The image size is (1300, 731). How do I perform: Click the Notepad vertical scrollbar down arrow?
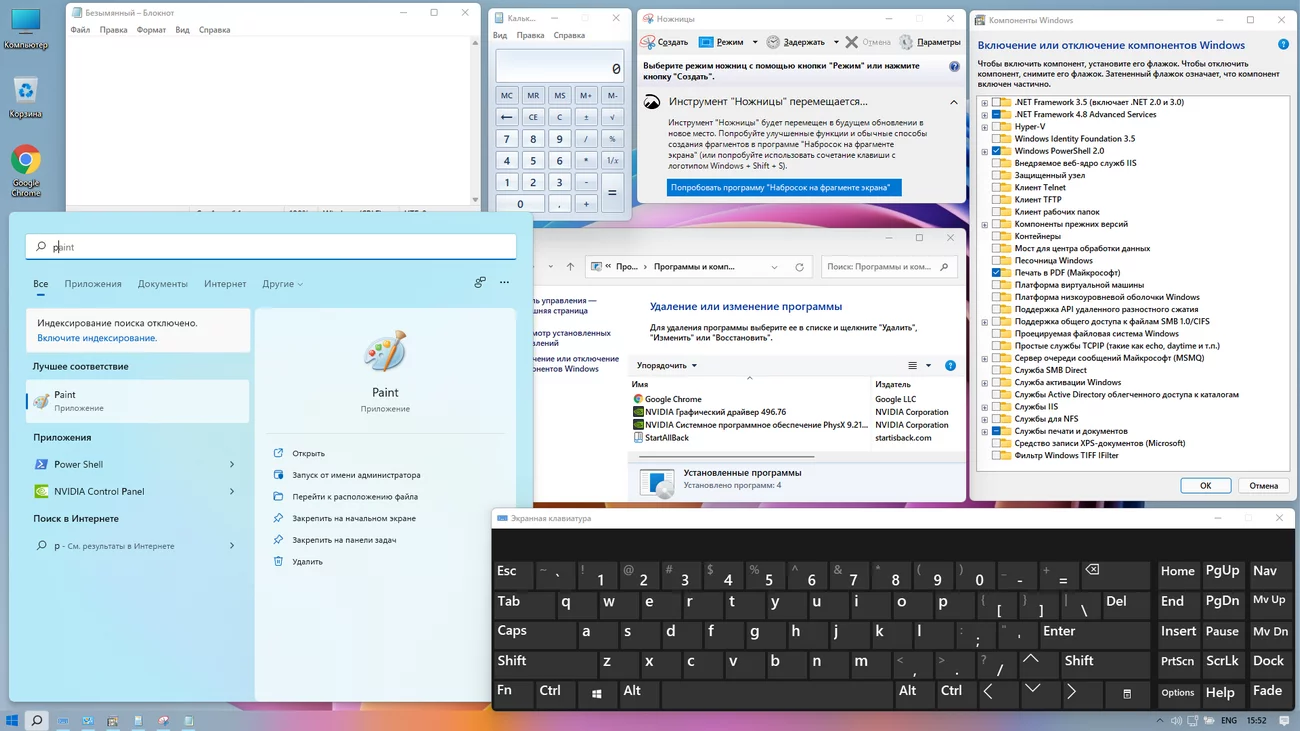(x=475, y=200)
